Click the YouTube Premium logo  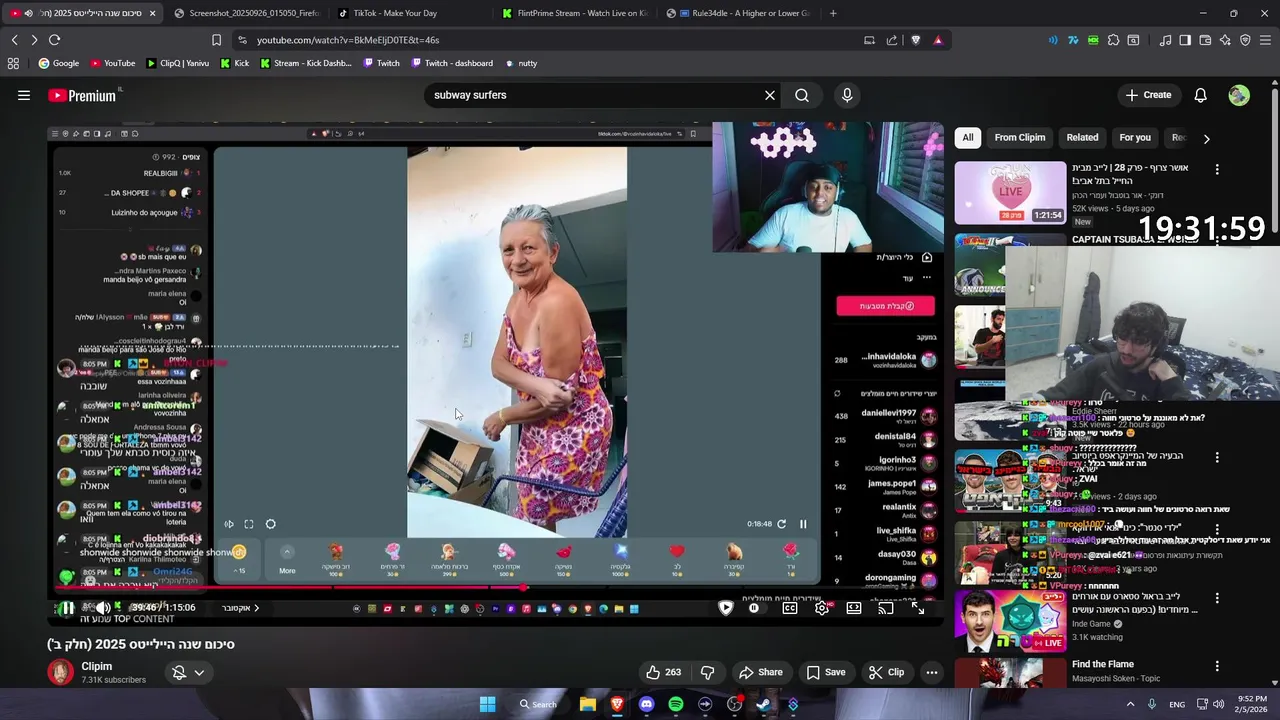click(x=82, y=96)
